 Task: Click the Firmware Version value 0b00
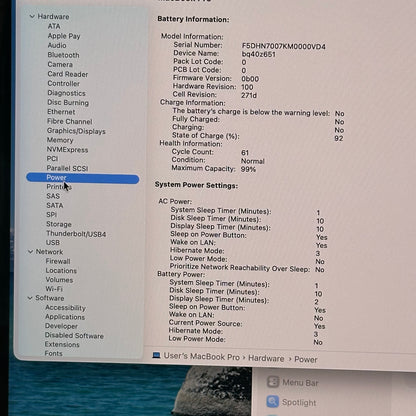coord(250,79)
